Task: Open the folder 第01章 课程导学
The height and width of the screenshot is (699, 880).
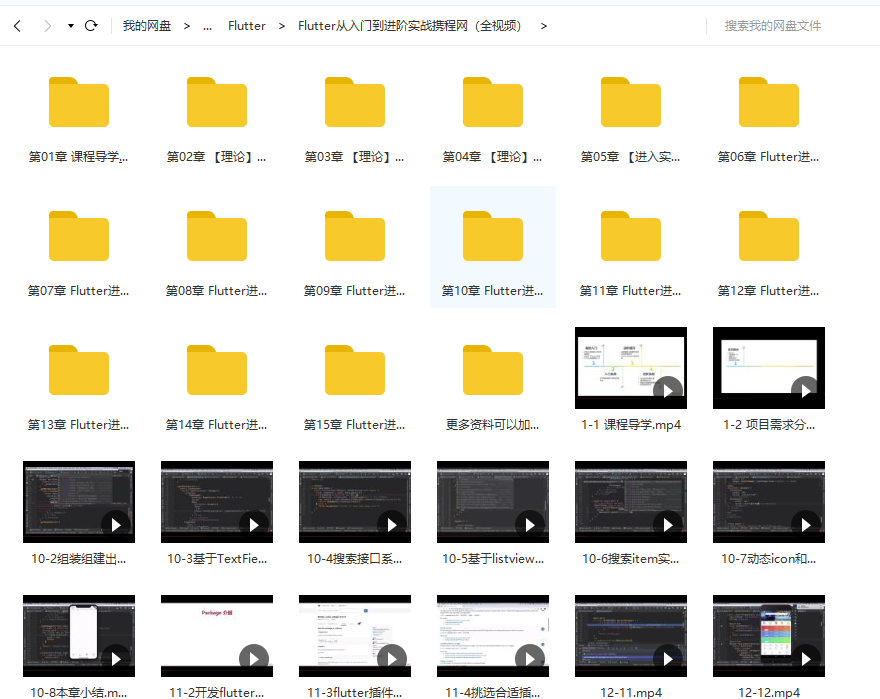Action: (x=78, y=102)
